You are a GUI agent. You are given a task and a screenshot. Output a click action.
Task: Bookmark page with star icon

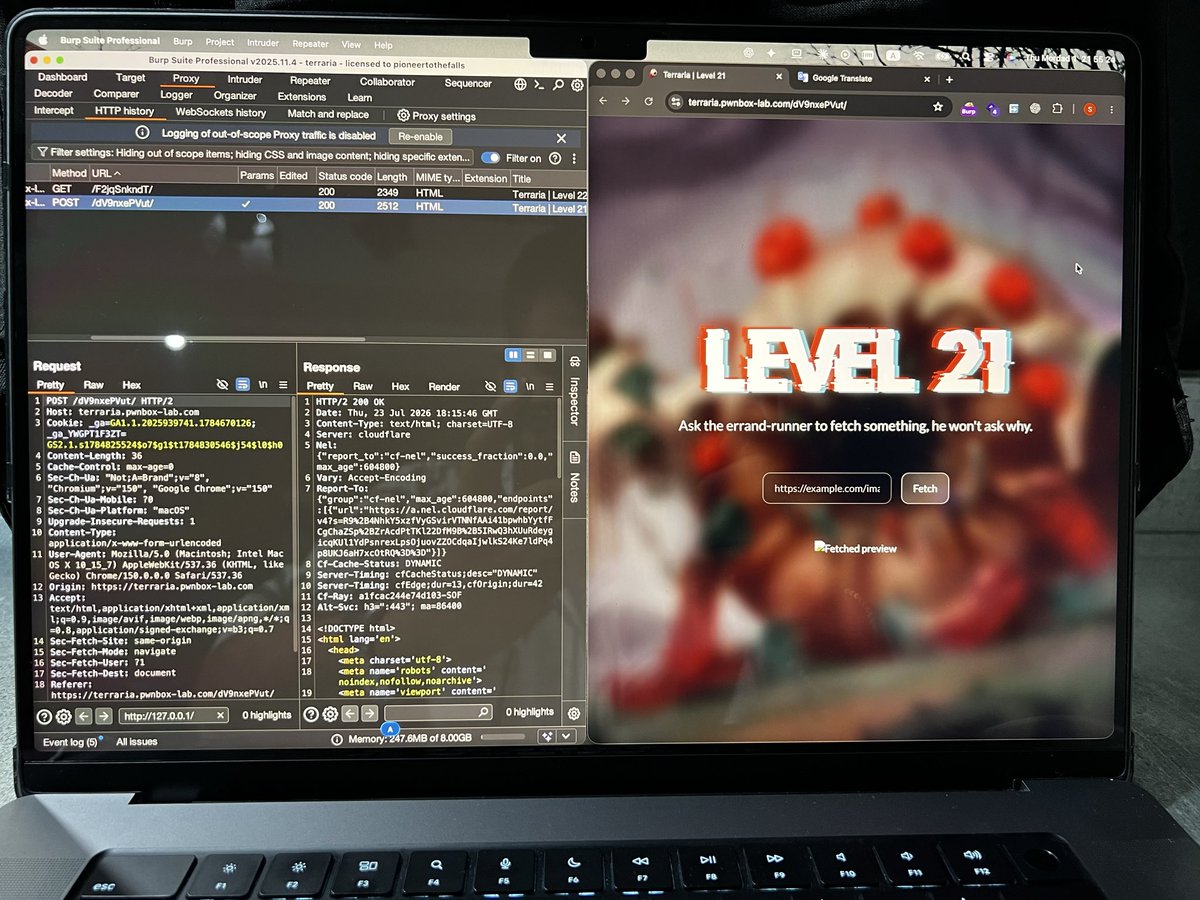(x=938, y=105)
